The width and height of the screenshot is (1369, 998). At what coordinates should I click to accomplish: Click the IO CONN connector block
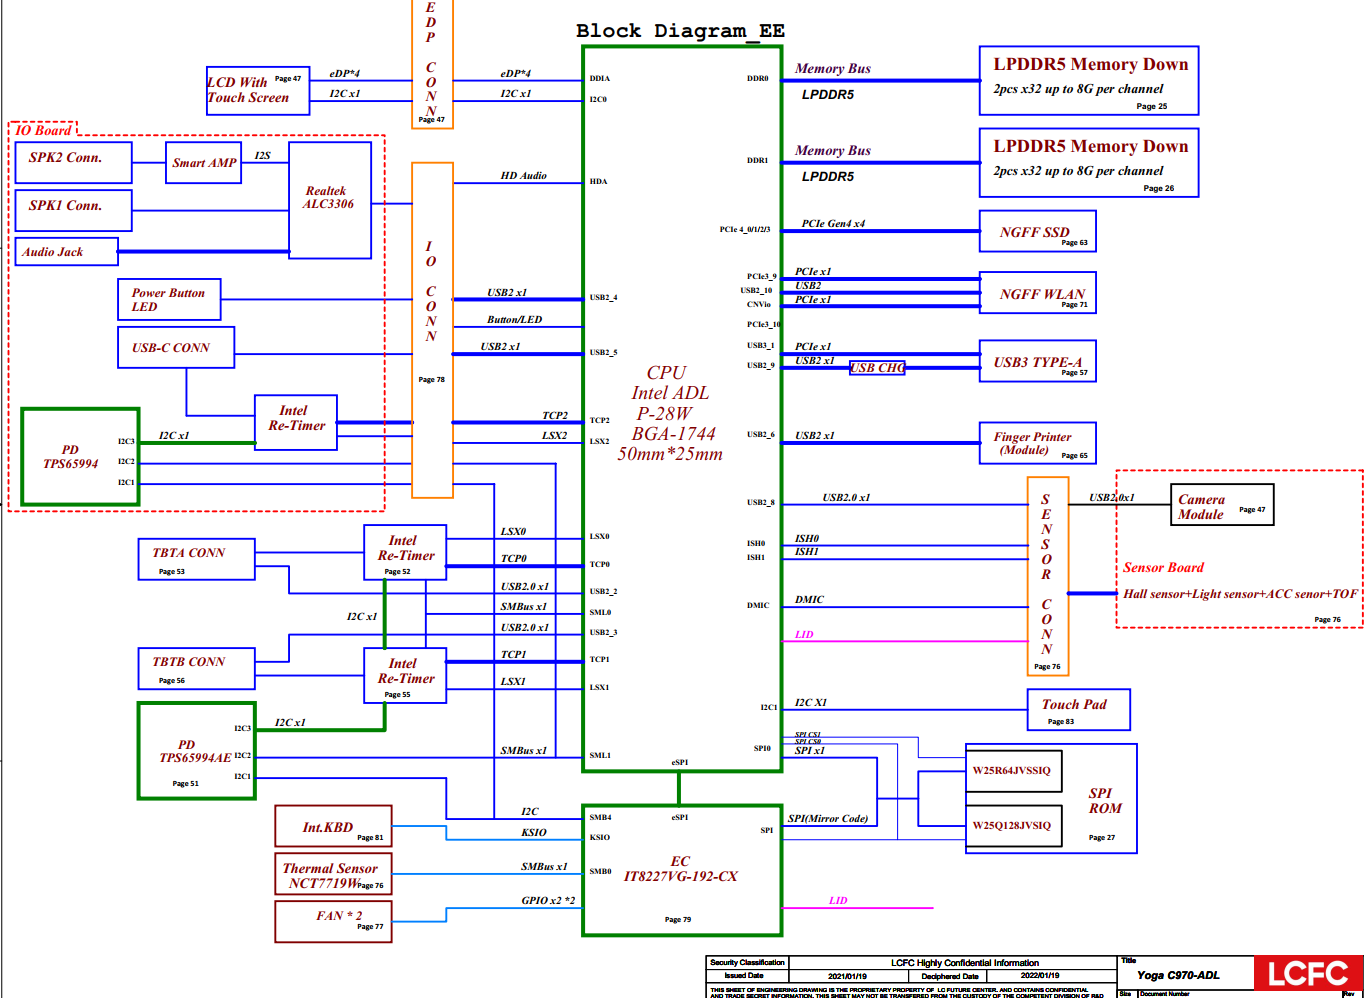coord(432,330)
